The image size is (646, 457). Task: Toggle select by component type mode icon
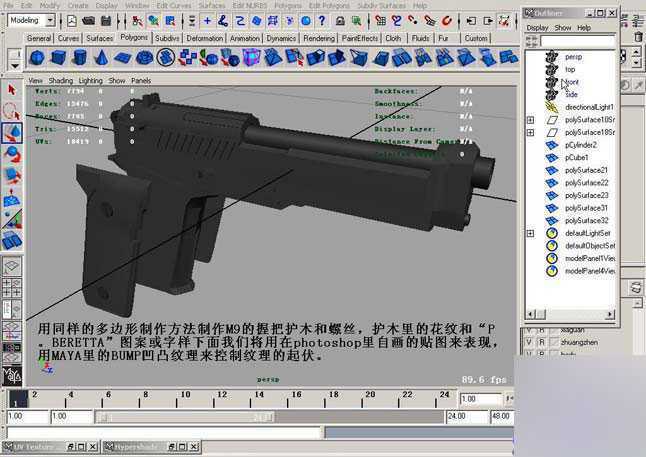(170, 20)
